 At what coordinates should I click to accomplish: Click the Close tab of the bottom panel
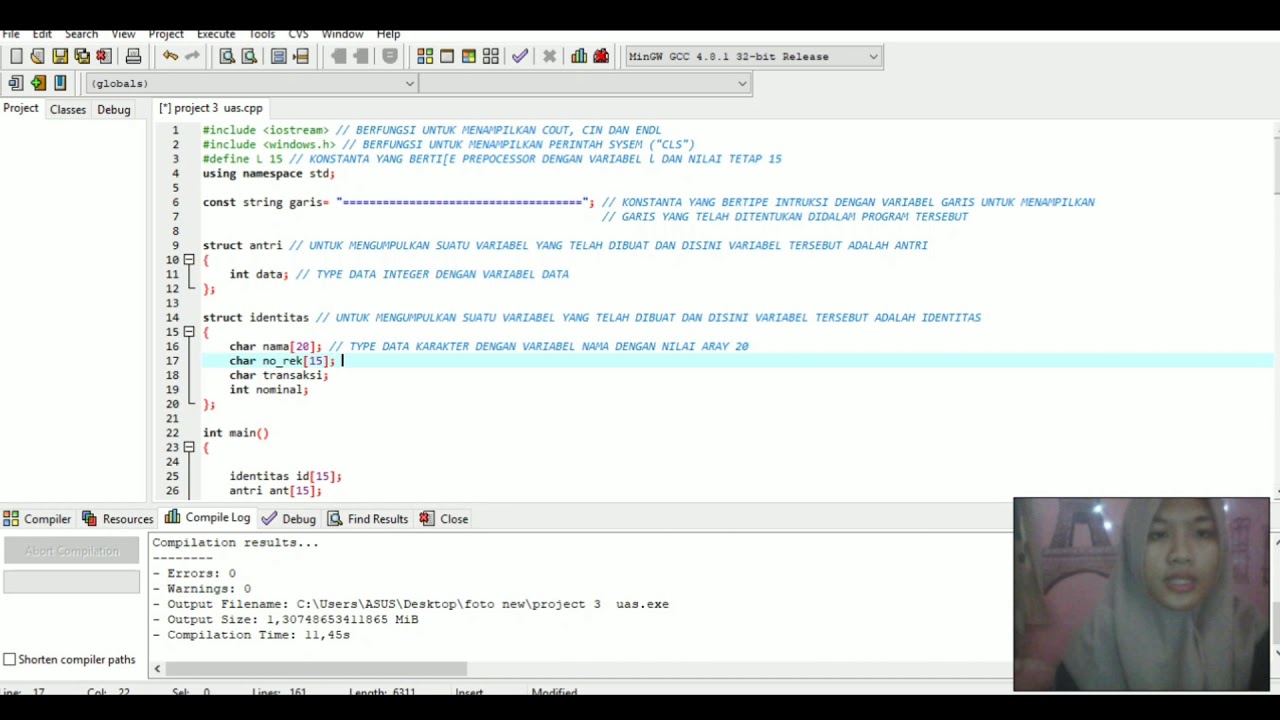(444, 519)
